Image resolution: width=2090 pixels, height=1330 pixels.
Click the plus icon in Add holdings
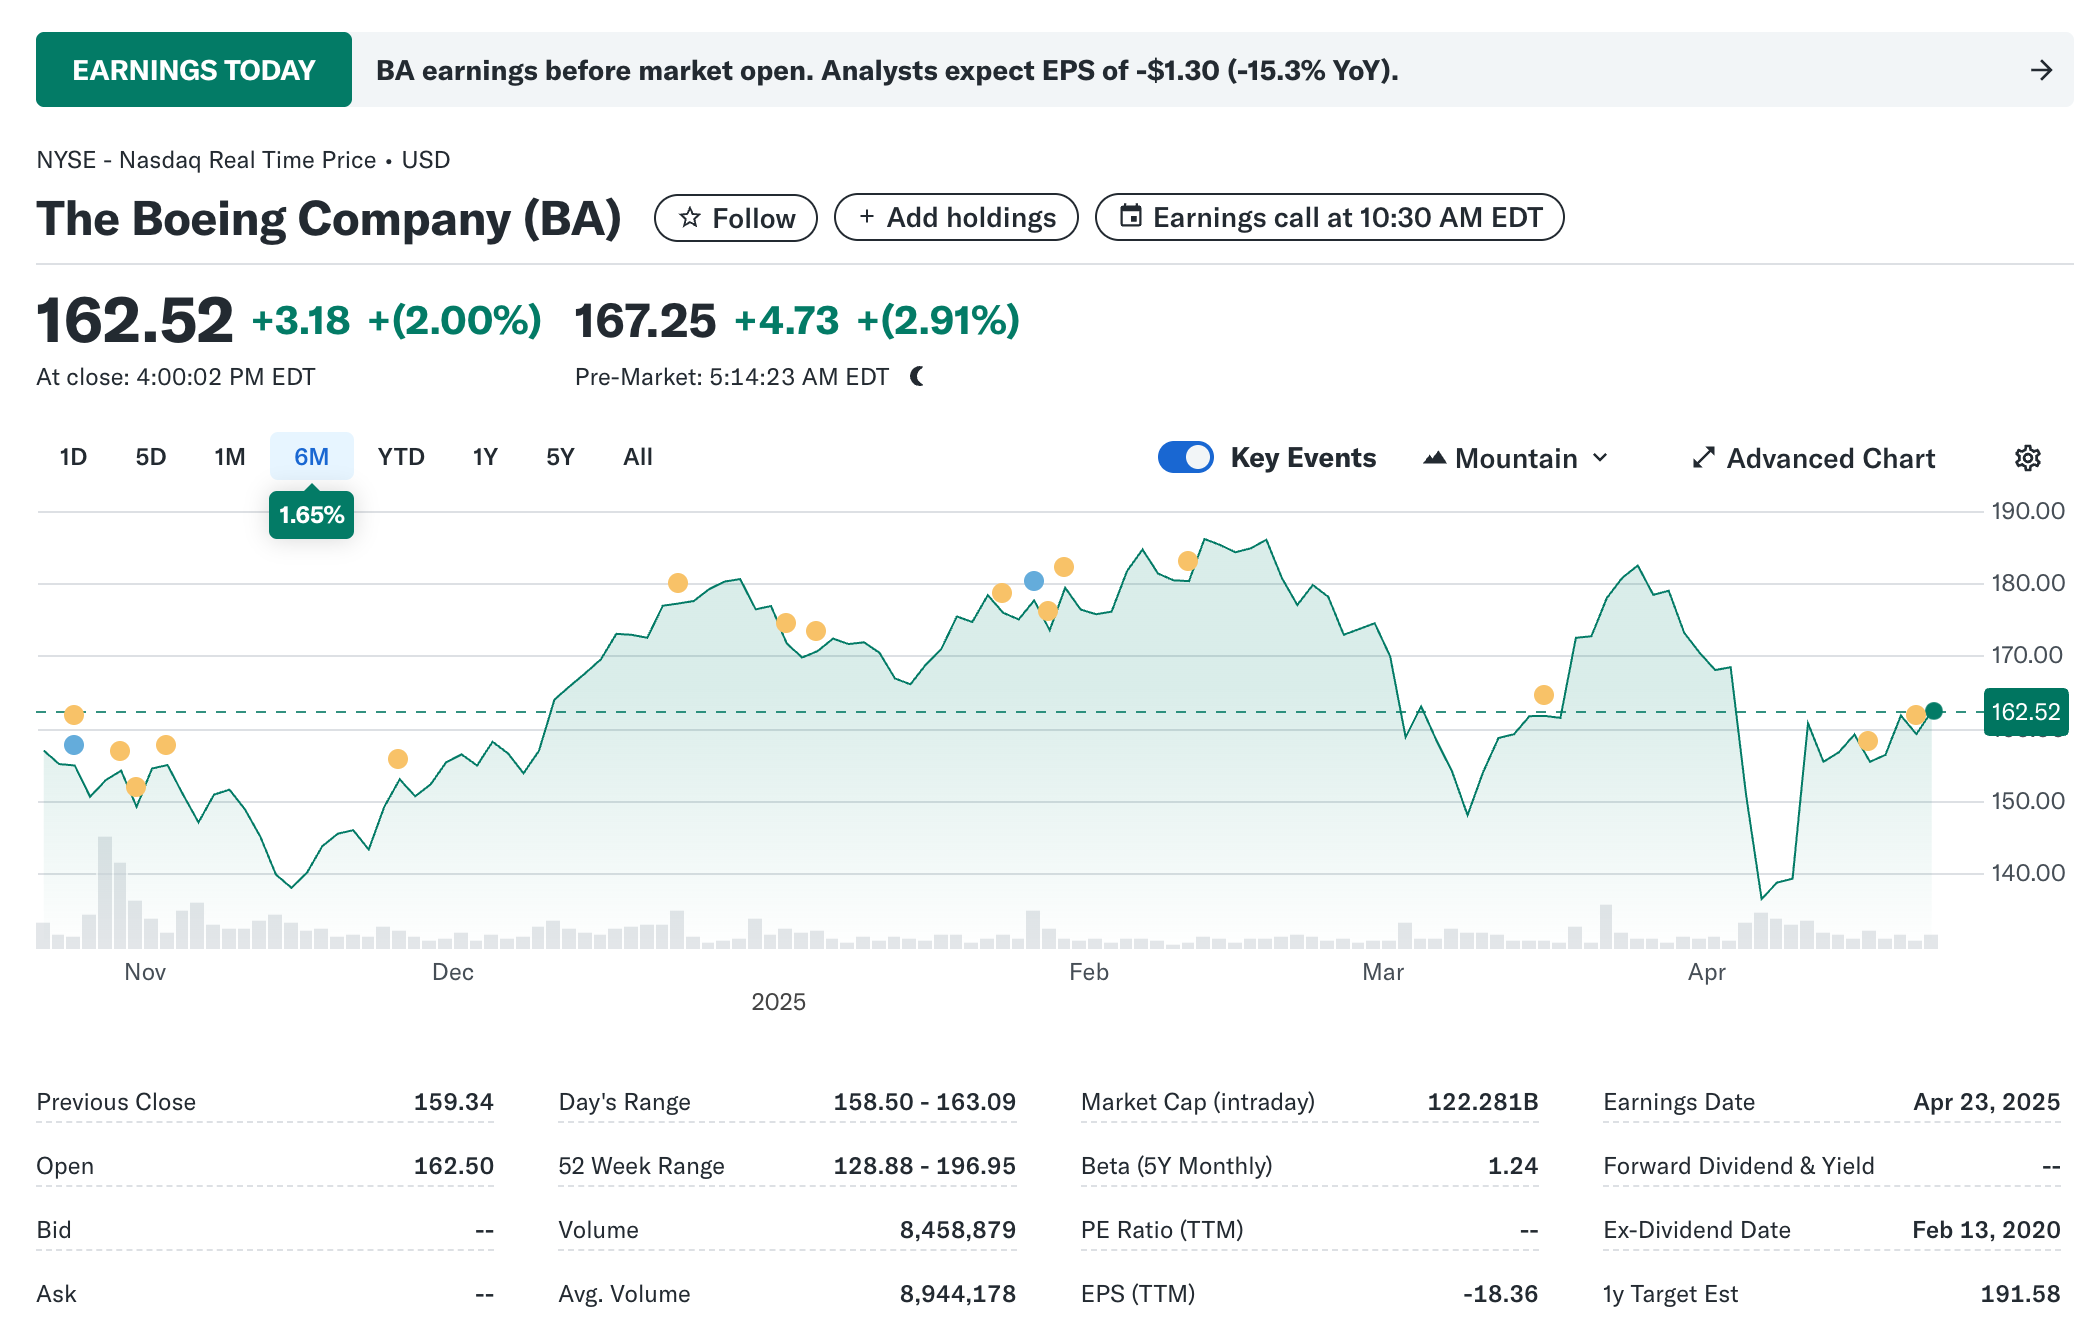(x=867, y=217)
